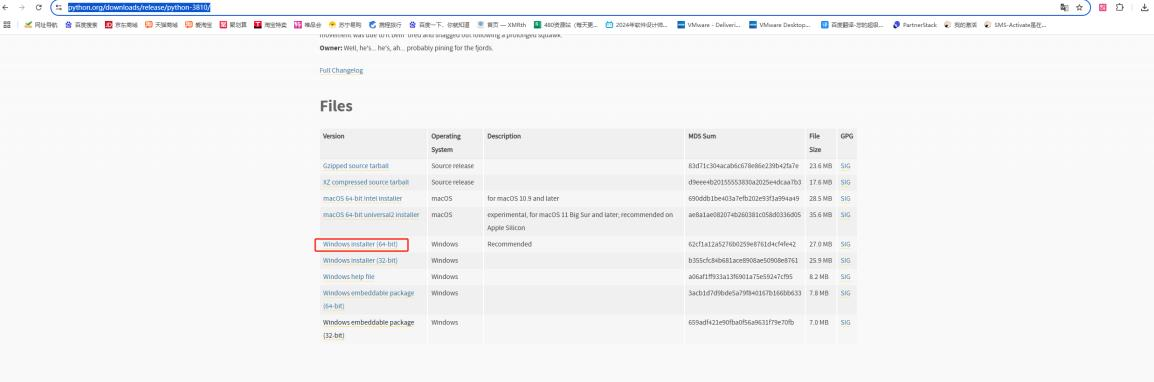Download macOS 64-bit Intel installer
Image resolution: width=1154 pixels, height=382 pixels.
pyautogui.click(x=362, y=199)
